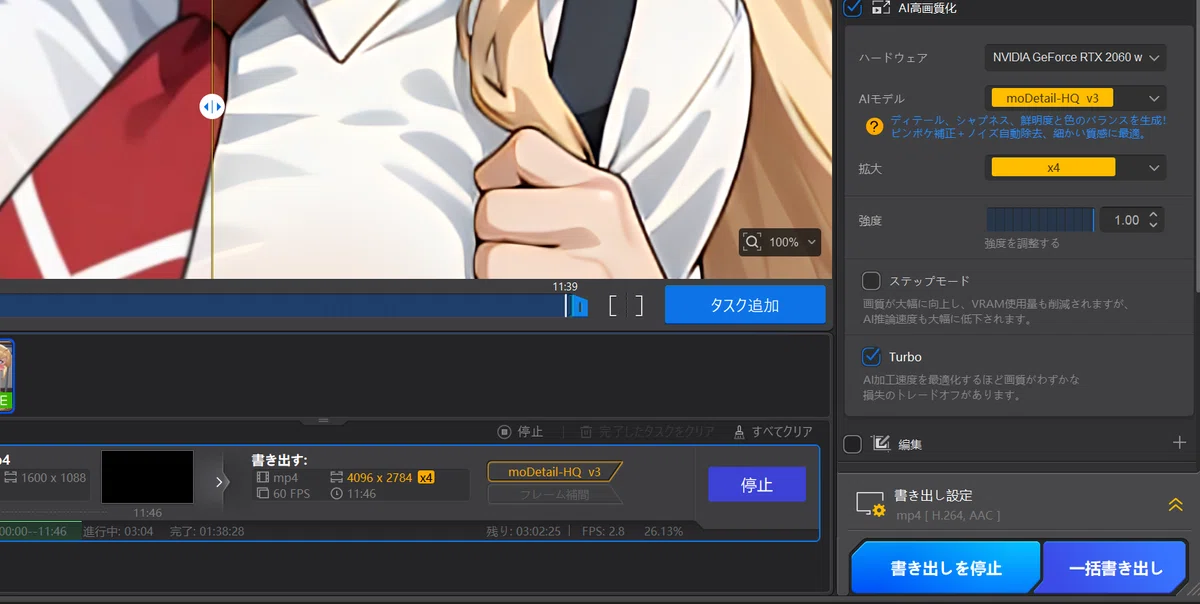
Task: Click the 一括書き出し button
Action: click(x=1116, y=568)
